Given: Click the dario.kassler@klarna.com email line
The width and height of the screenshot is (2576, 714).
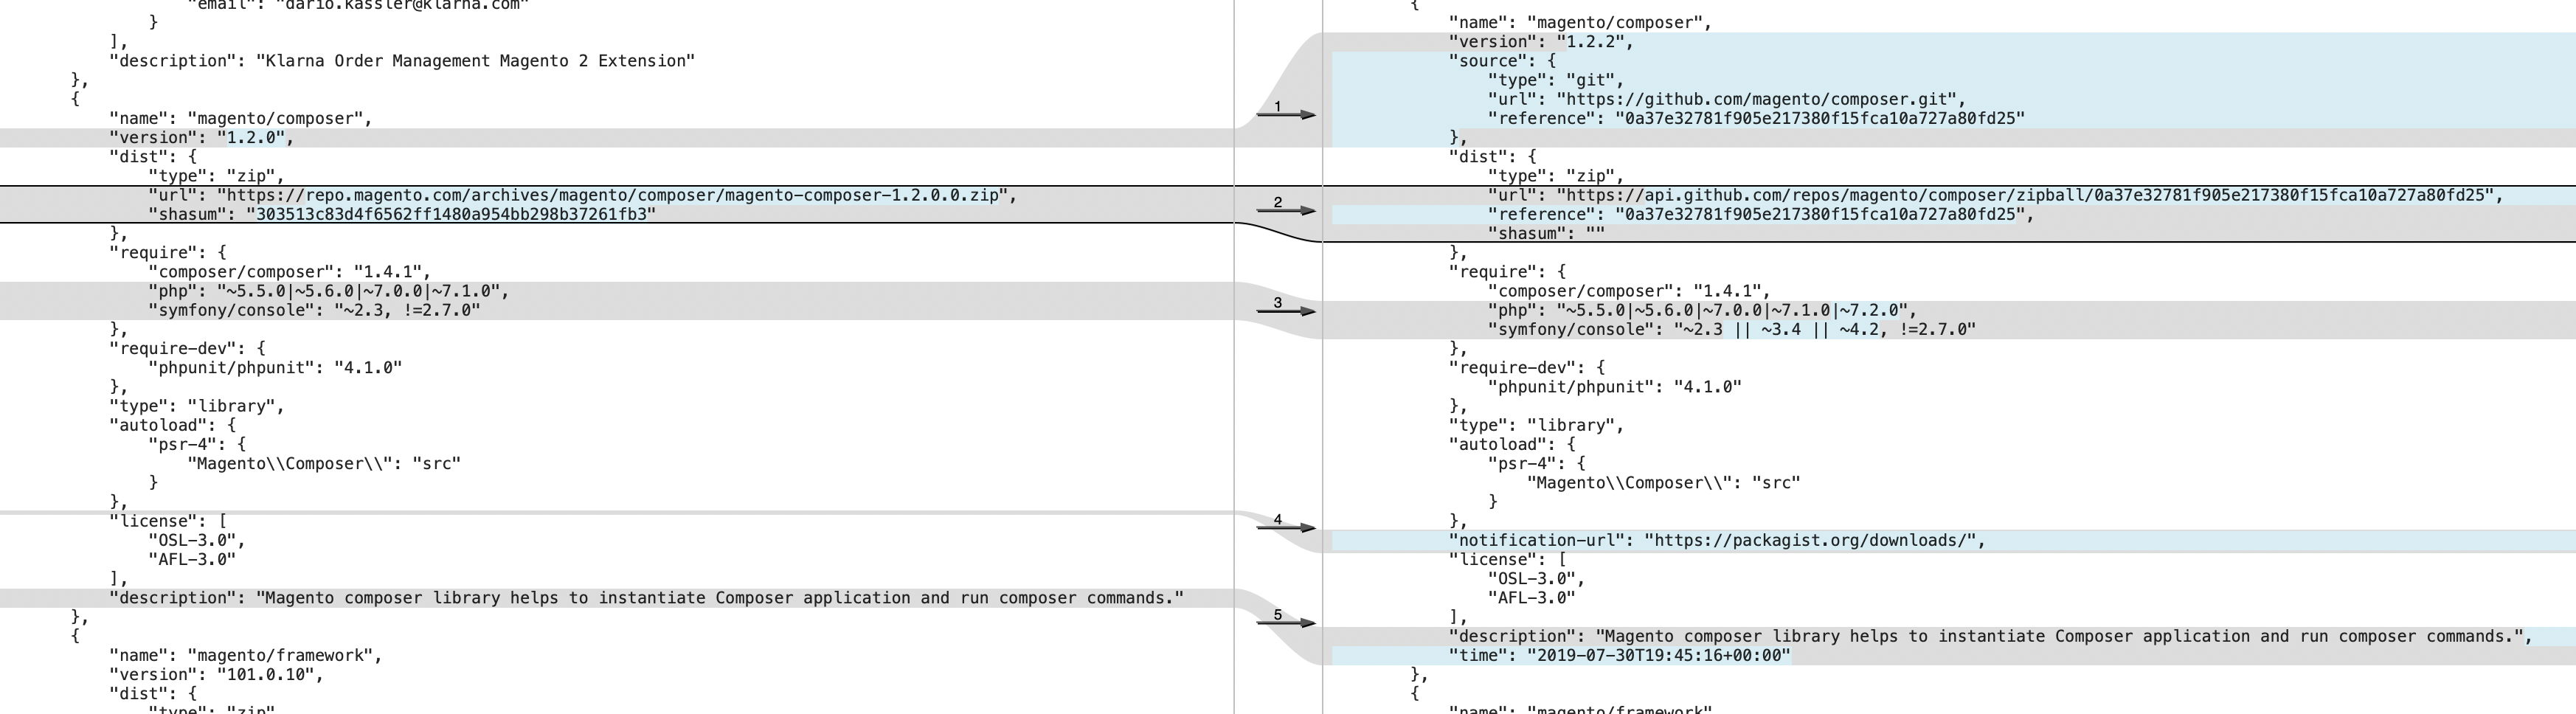Looking at the screenshot, I should (x=358, y=4).
